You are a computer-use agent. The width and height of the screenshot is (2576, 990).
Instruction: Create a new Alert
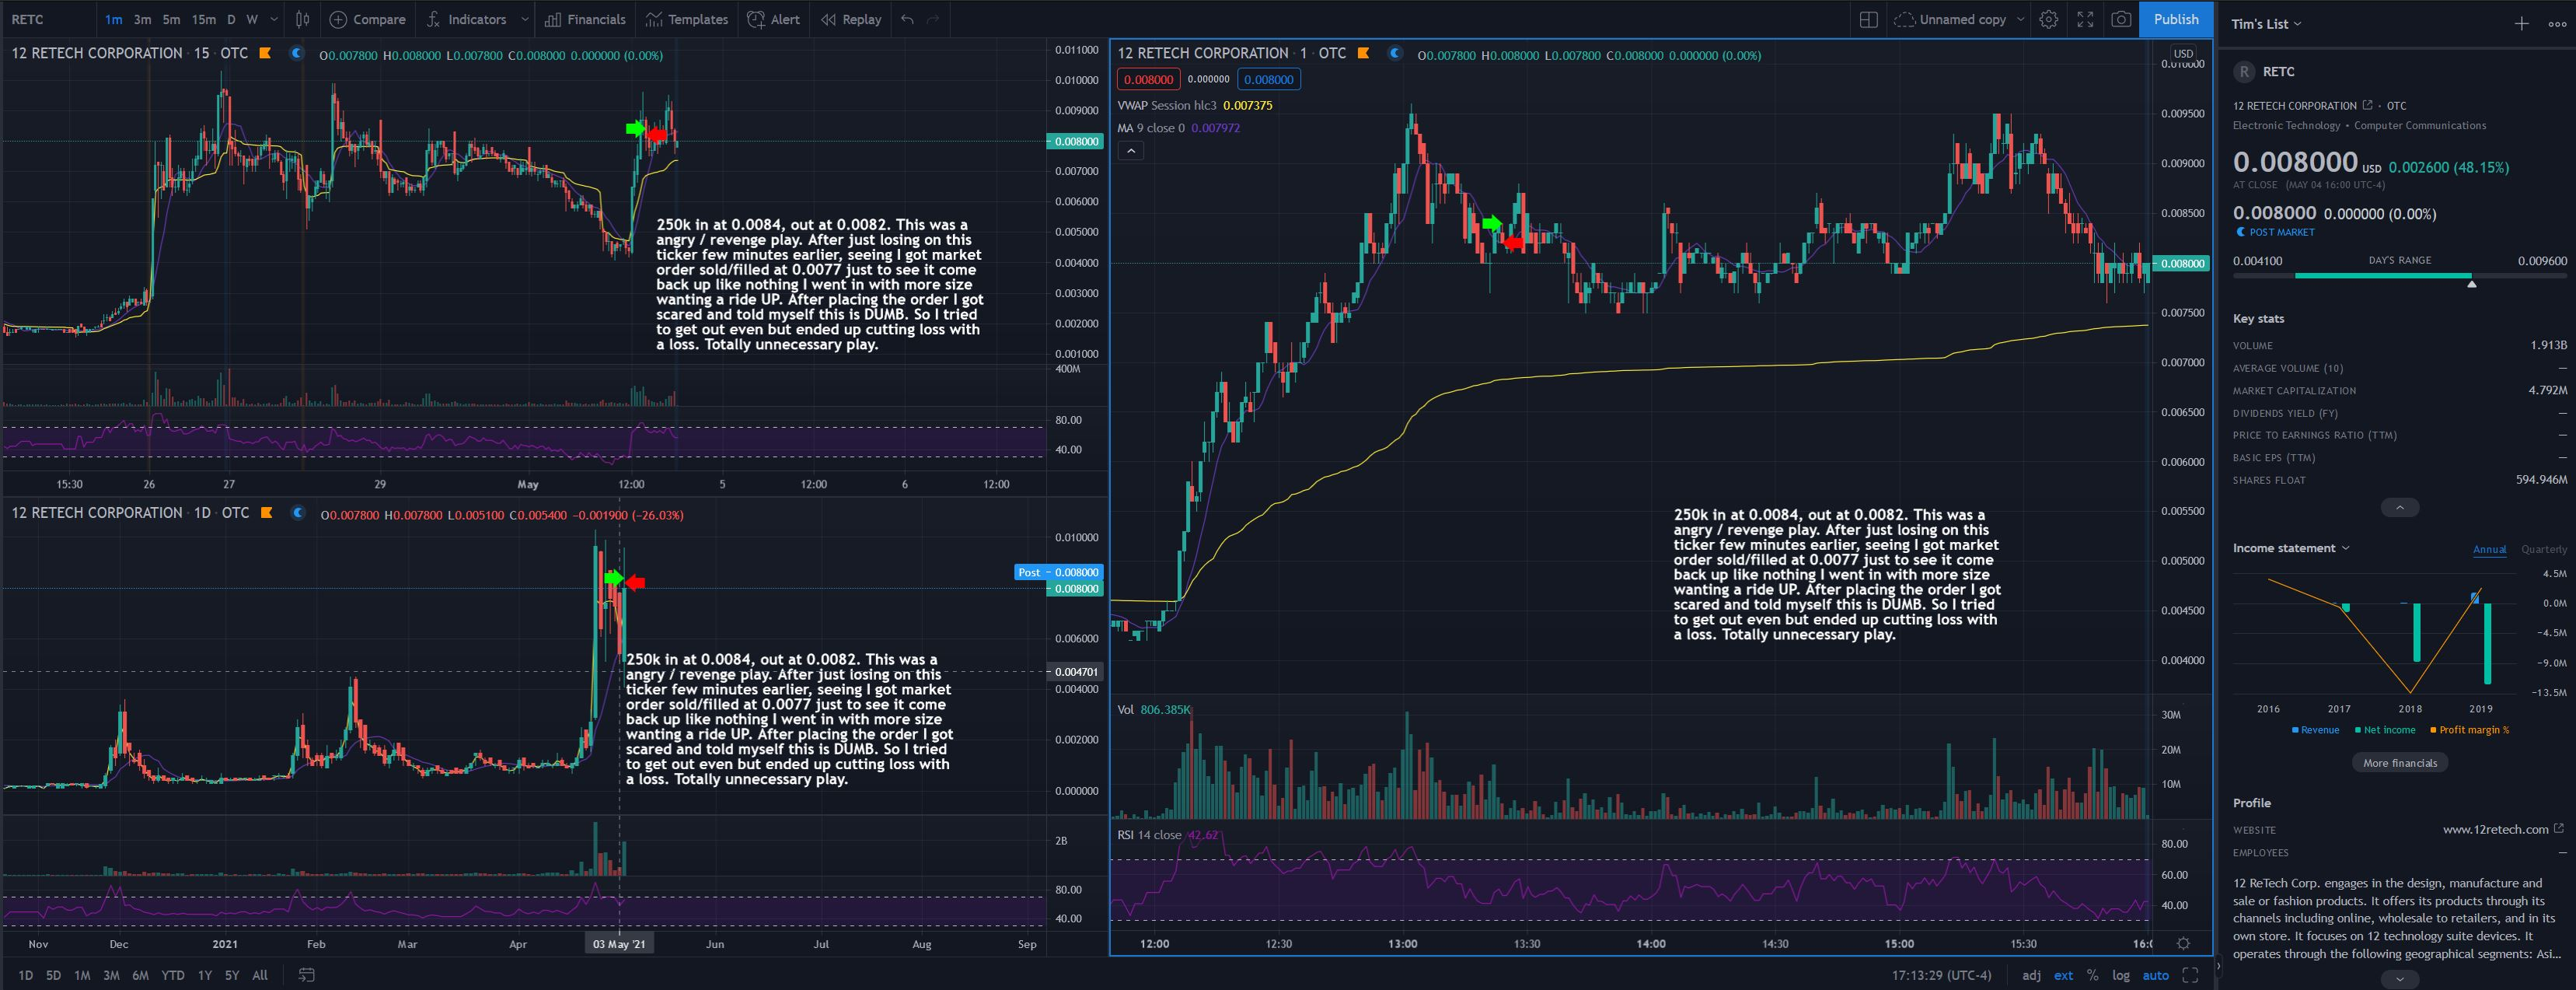[774, 19]
